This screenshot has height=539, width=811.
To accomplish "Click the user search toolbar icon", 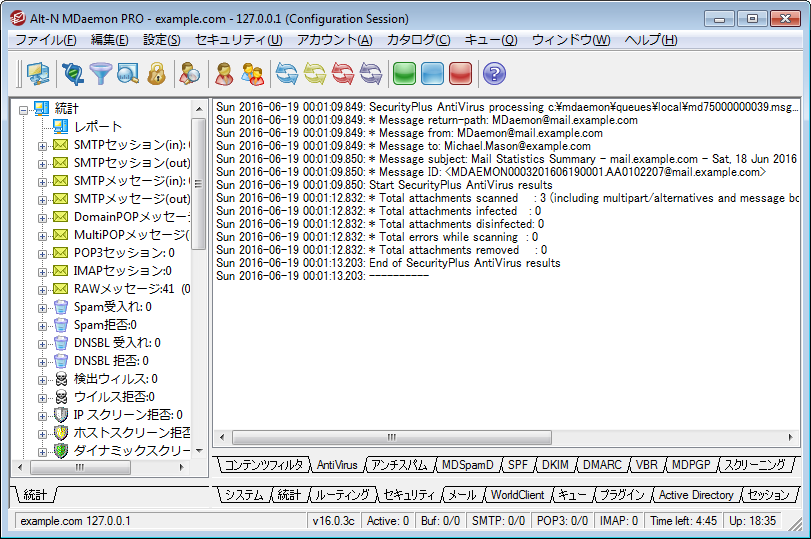I will (190, 73).
